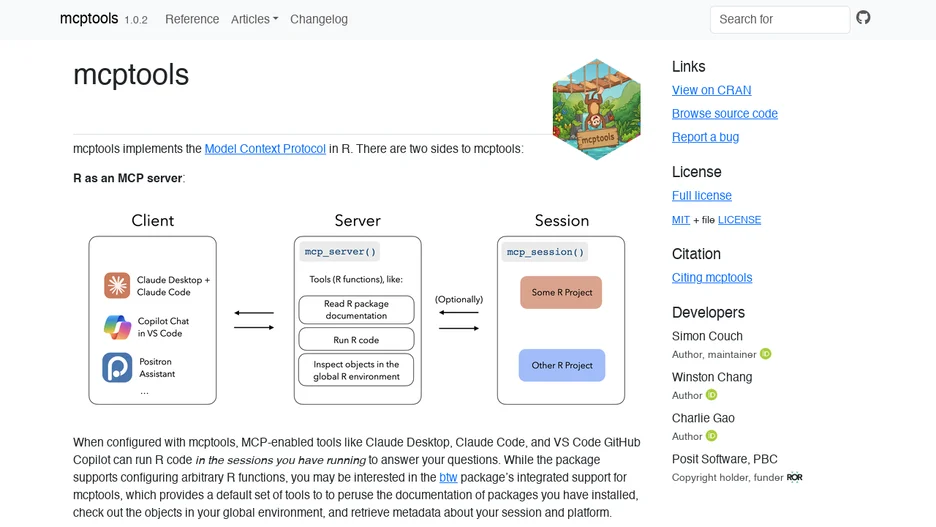Click the Copilot Chat icon in diagram
The width and height of the screenshot is (936, 527).
(x=117, y=326)
